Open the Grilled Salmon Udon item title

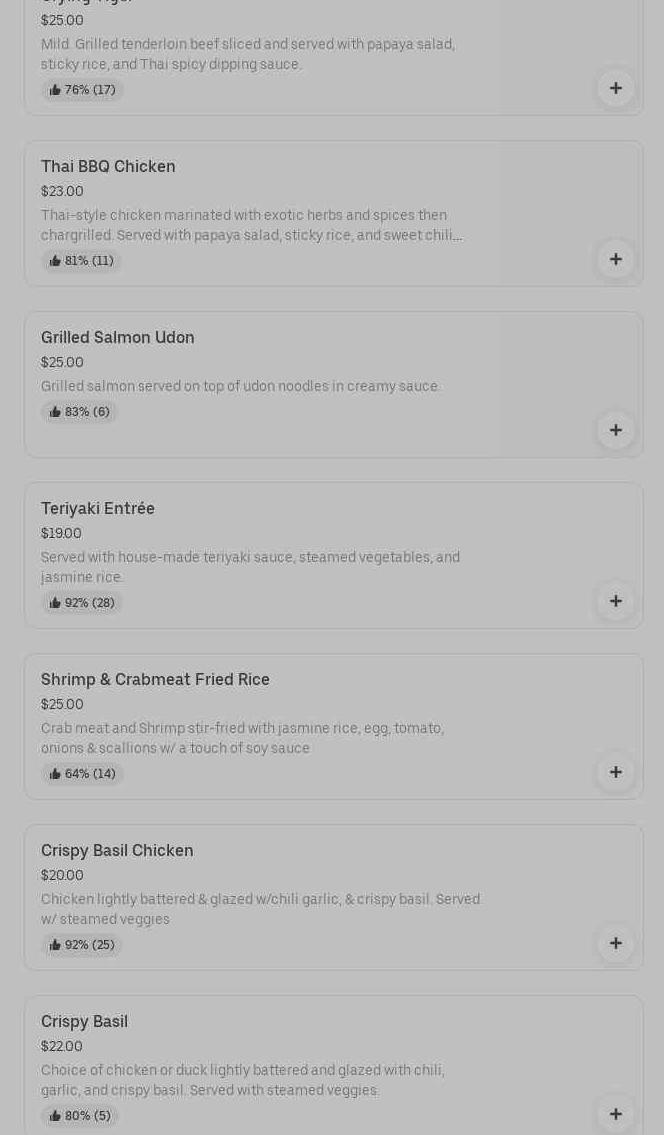[x=118, y=338]
